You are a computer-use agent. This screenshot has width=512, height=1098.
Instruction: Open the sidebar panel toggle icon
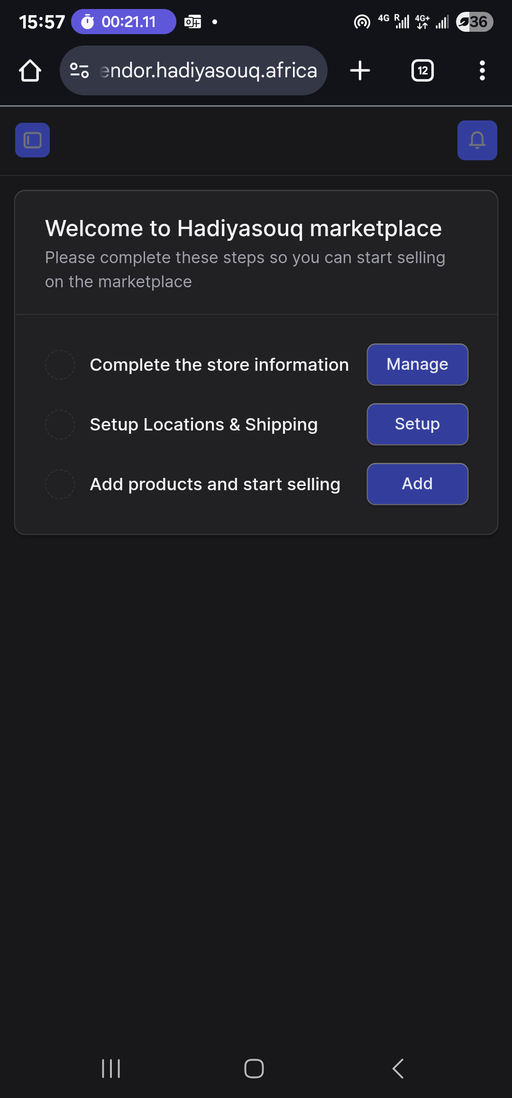click(x=32, y=140)
